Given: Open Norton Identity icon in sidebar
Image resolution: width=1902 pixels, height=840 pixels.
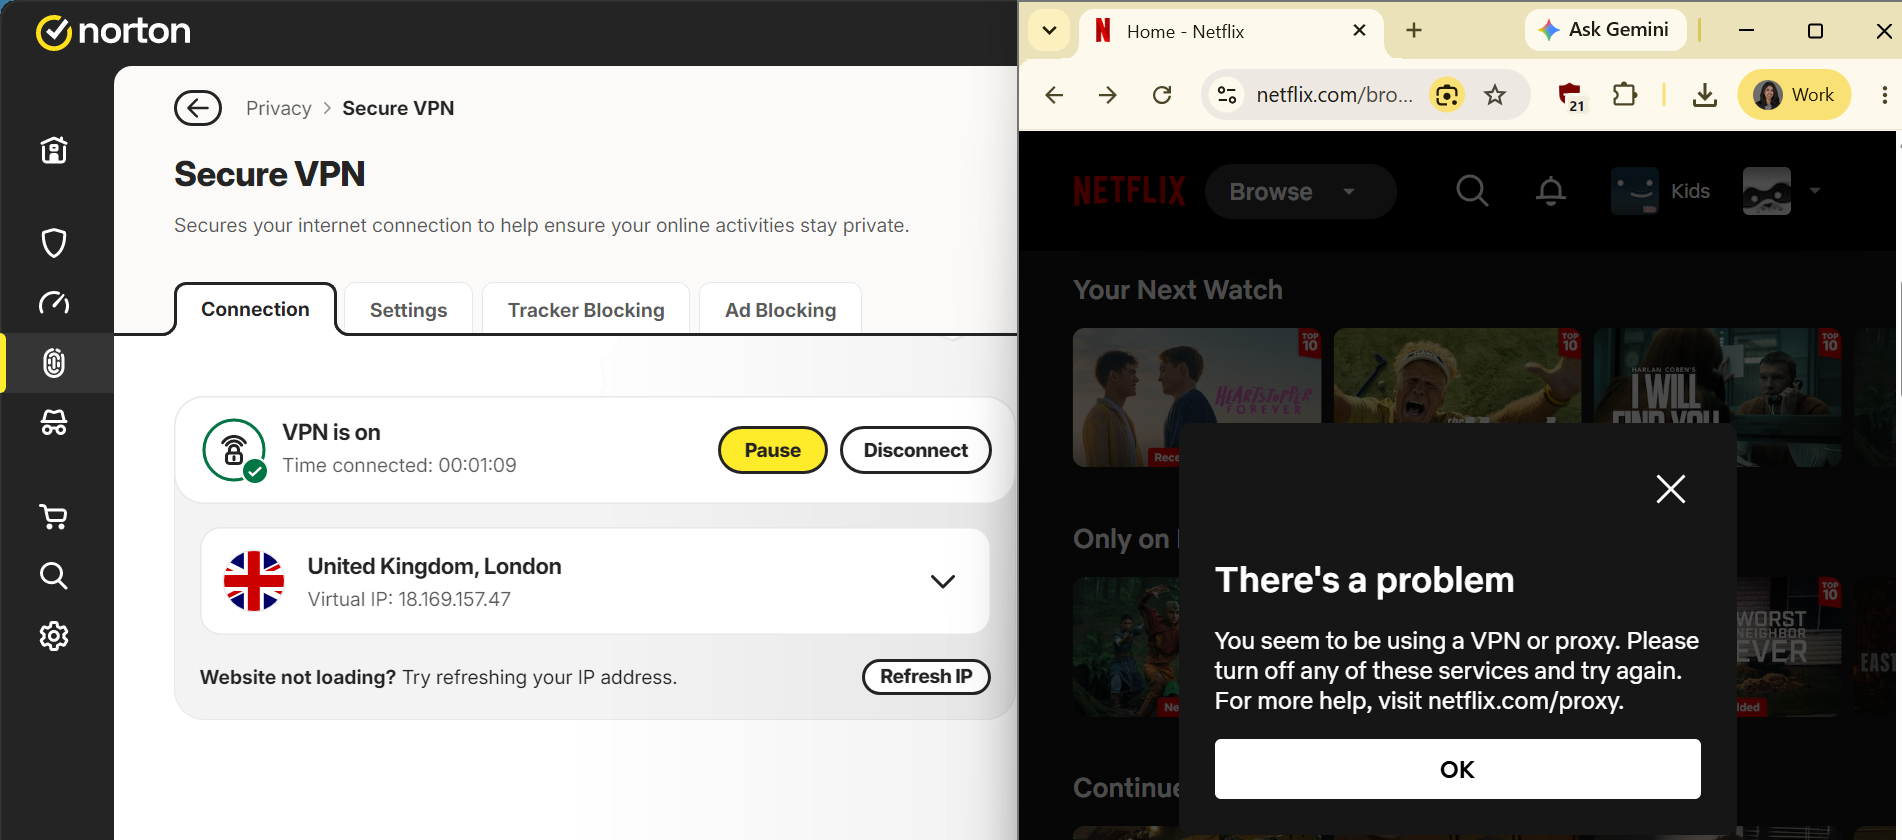Looking at the screenshot, I should click(54, 423).
